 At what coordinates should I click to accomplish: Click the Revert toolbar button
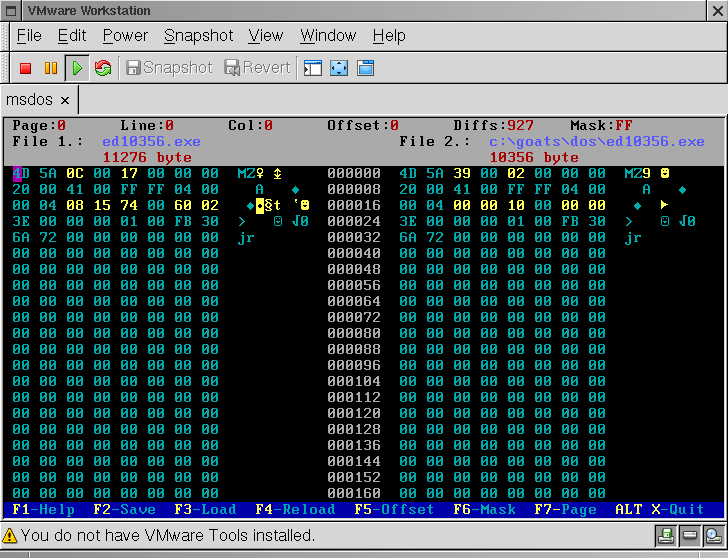pos(257,68)
